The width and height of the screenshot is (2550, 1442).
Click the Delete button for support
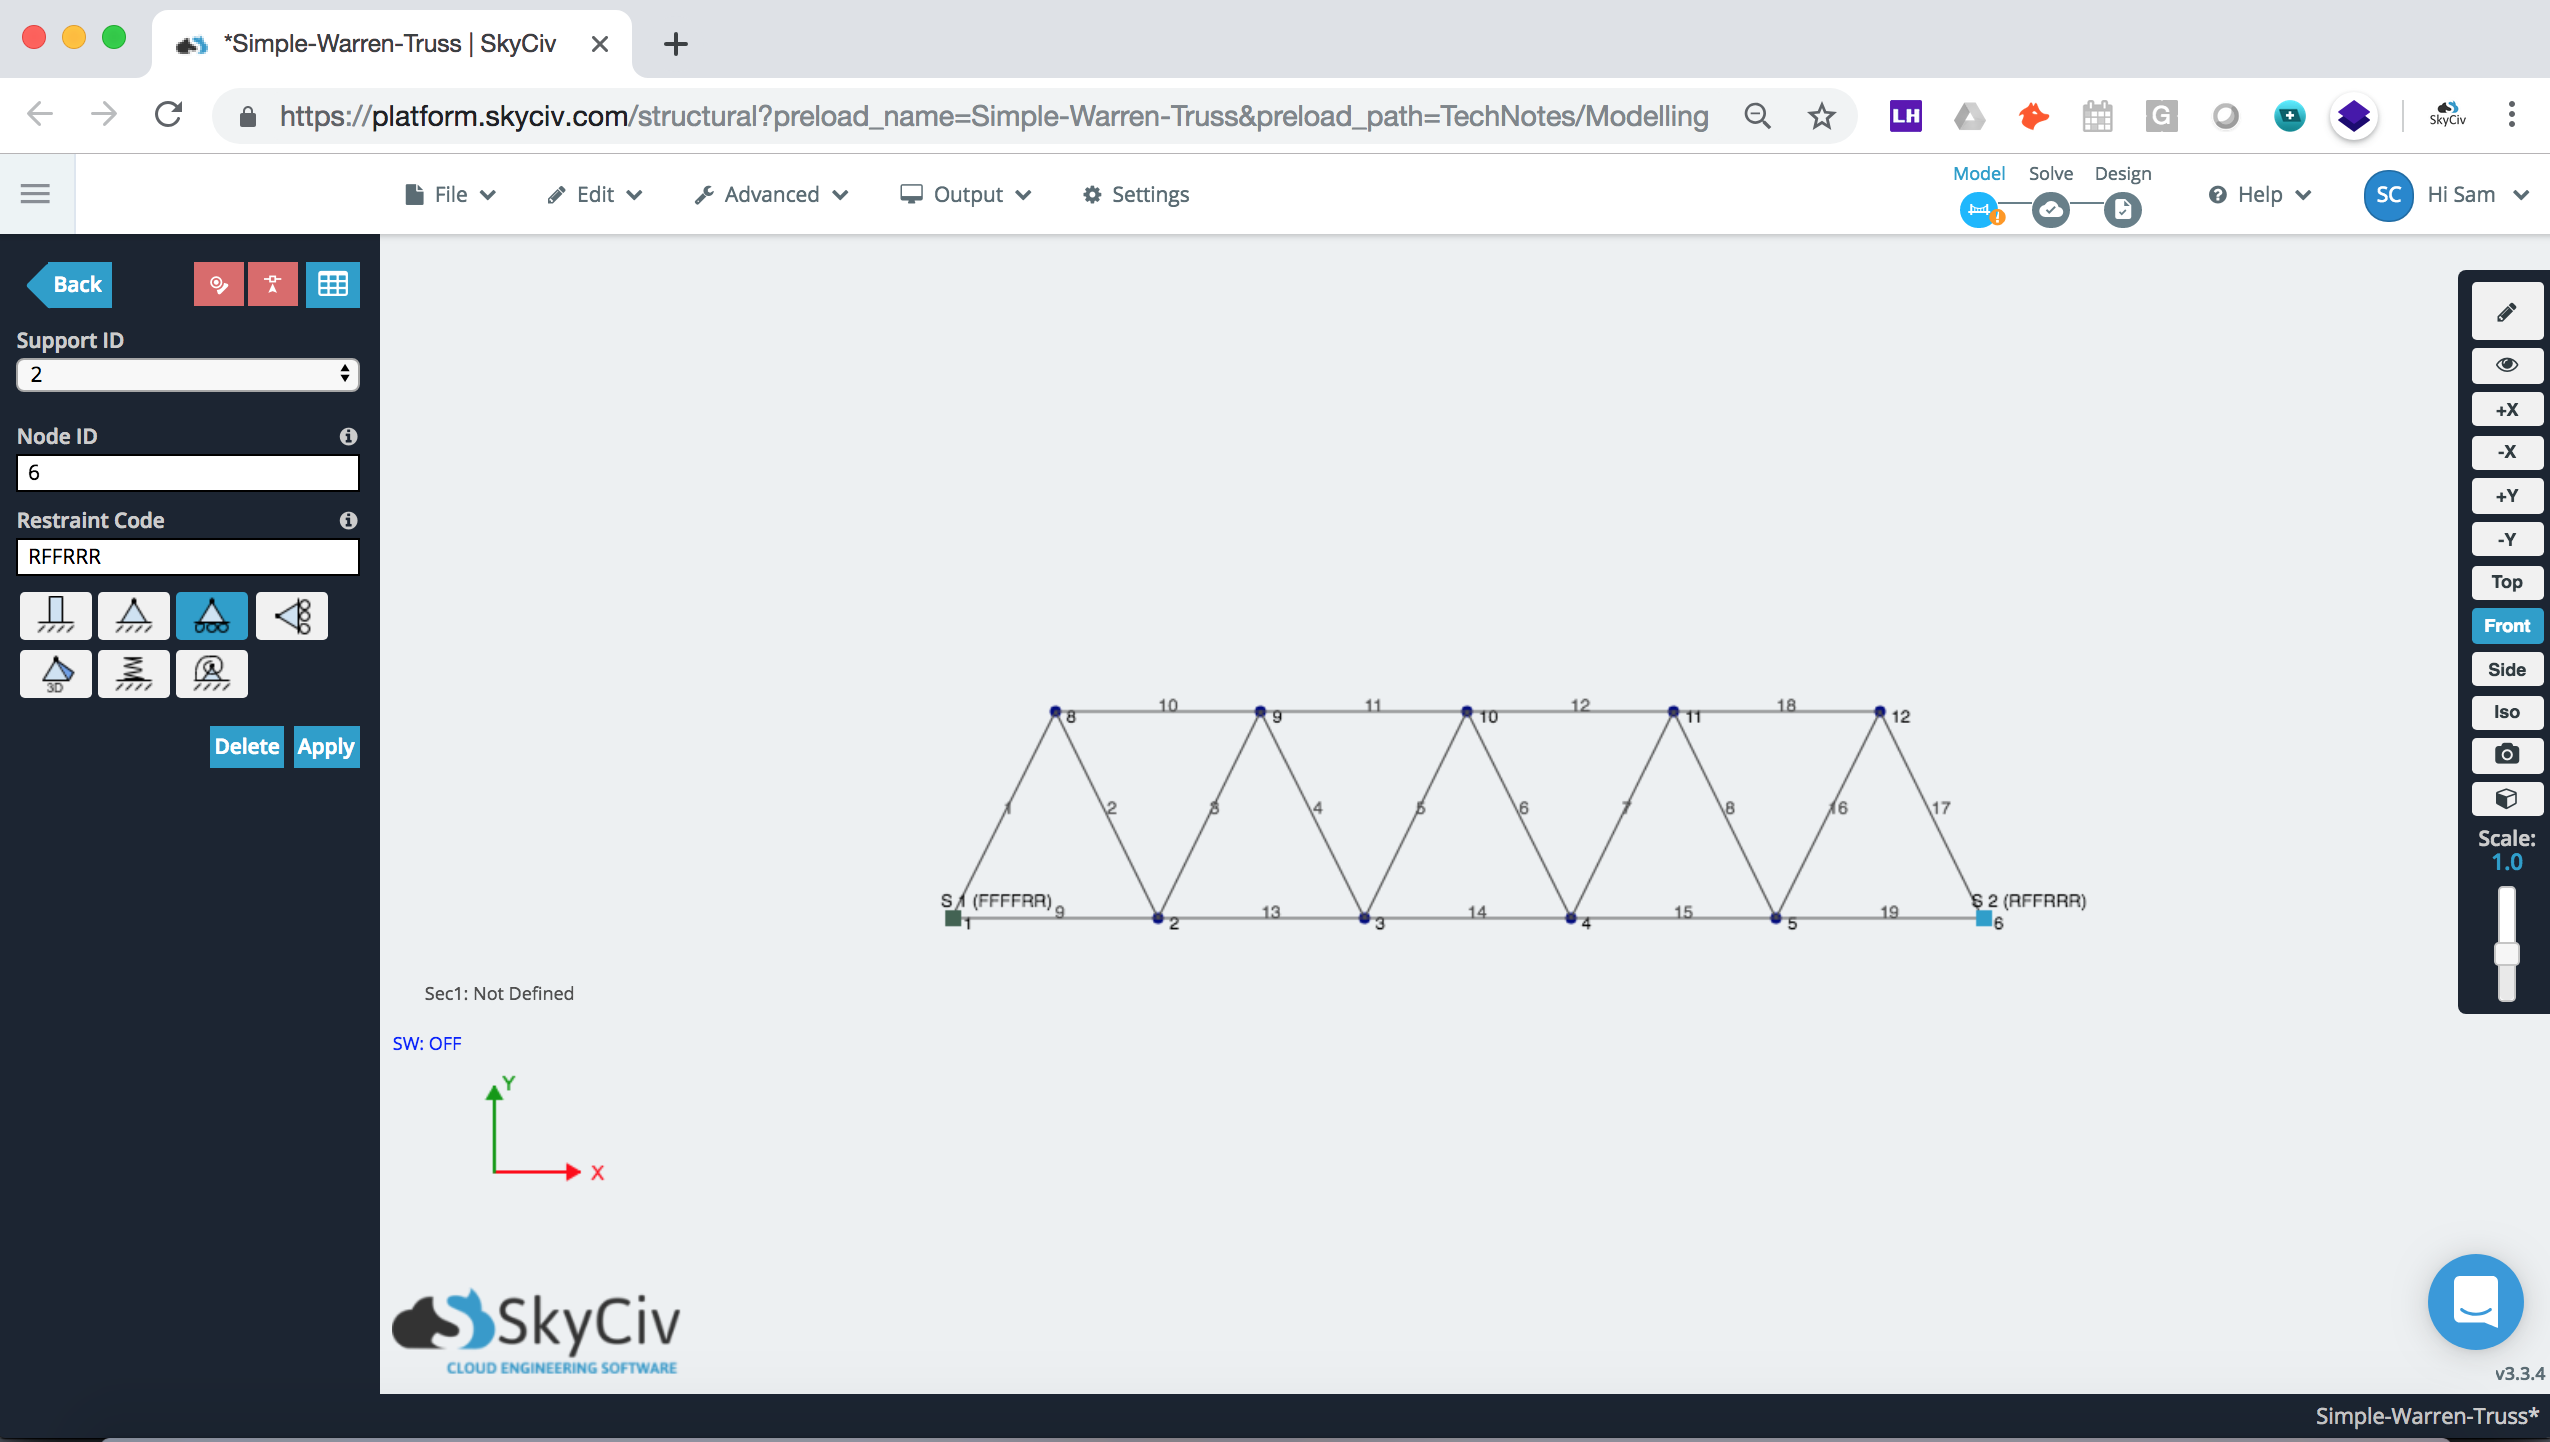[245, 745]
